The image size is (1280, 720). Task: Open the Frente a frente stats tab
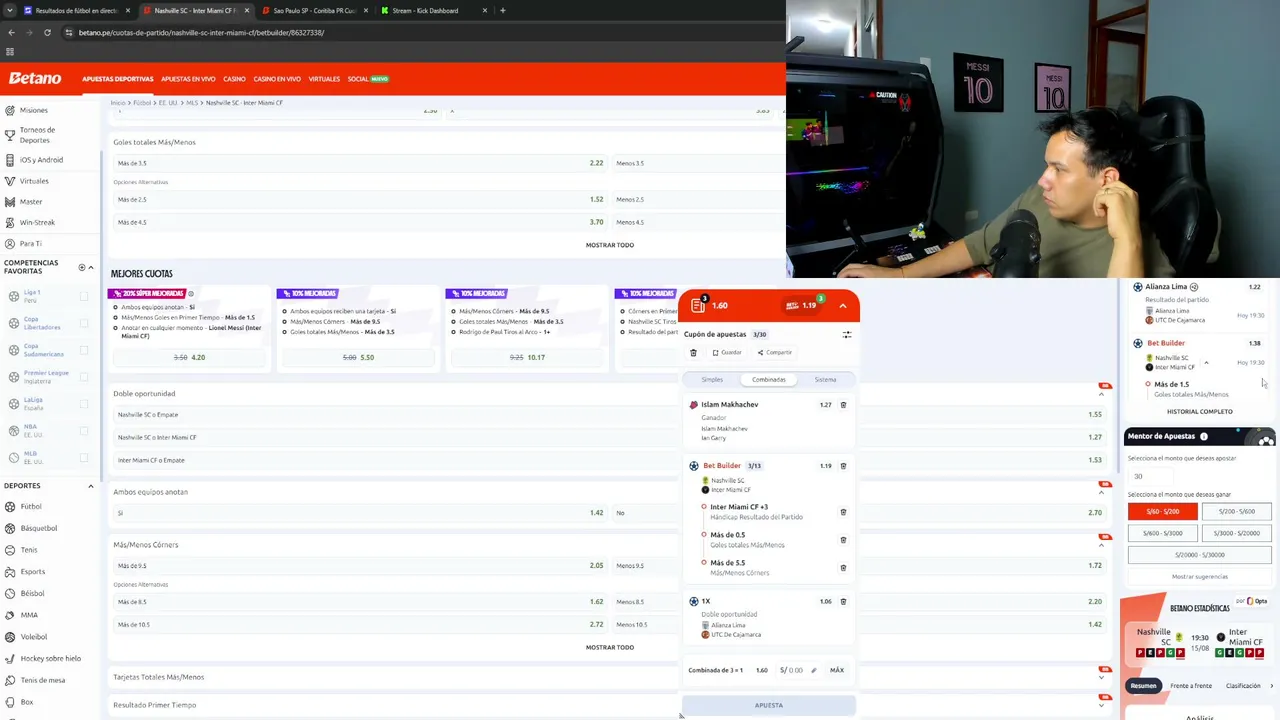click(x=1191, y=686)
